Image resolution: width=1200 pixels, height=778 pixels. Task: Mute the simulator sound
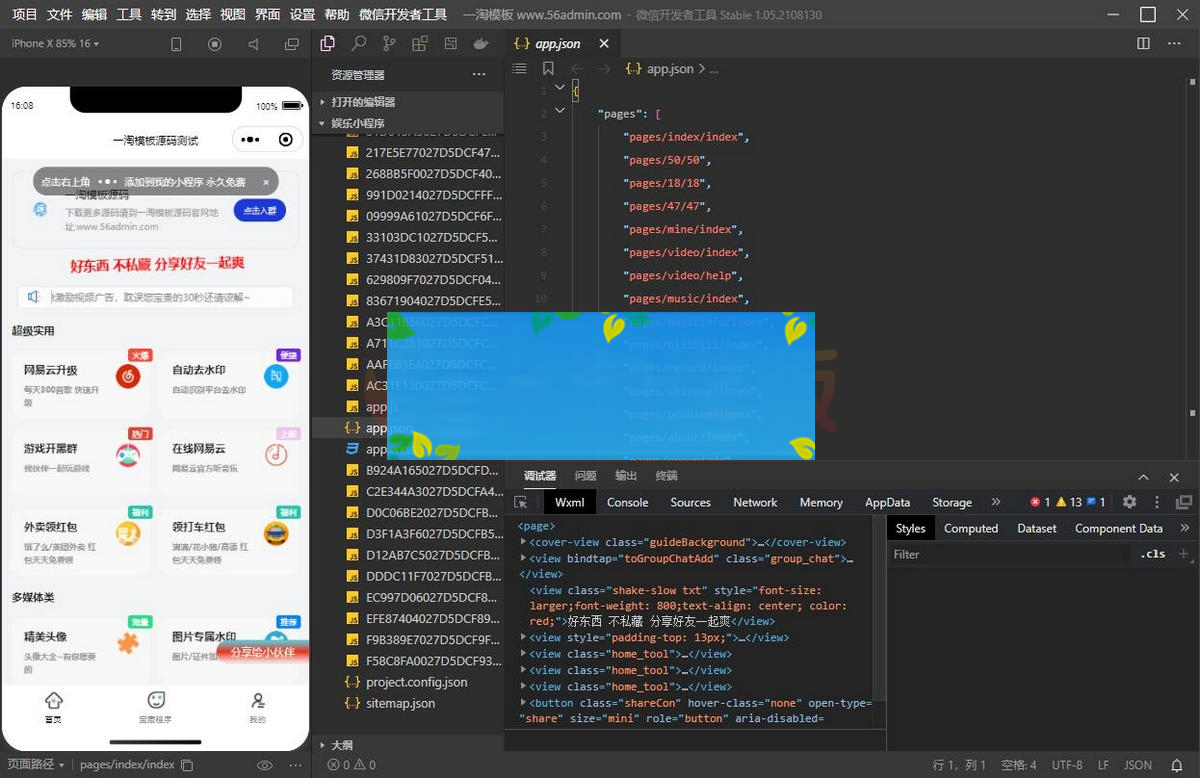(254, 44)
